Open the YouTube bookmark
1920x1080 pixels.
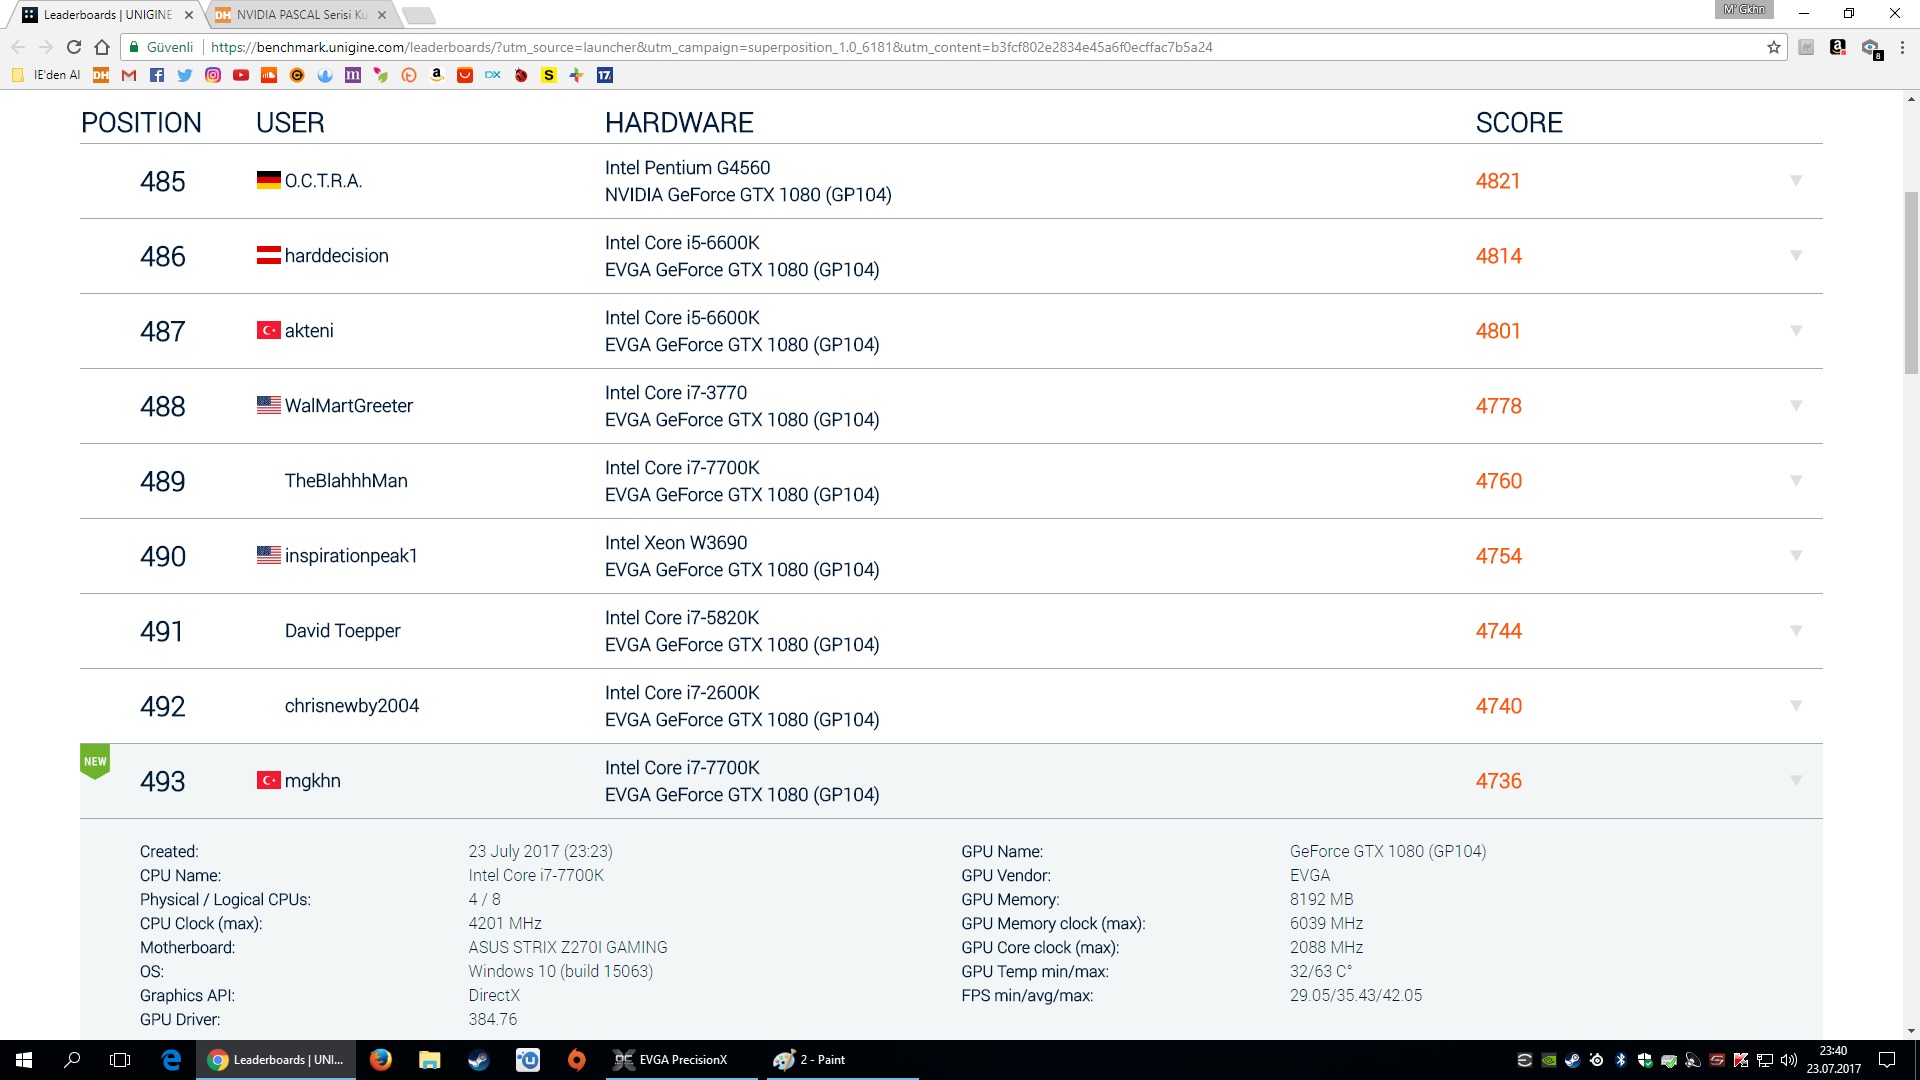[241, 75]
